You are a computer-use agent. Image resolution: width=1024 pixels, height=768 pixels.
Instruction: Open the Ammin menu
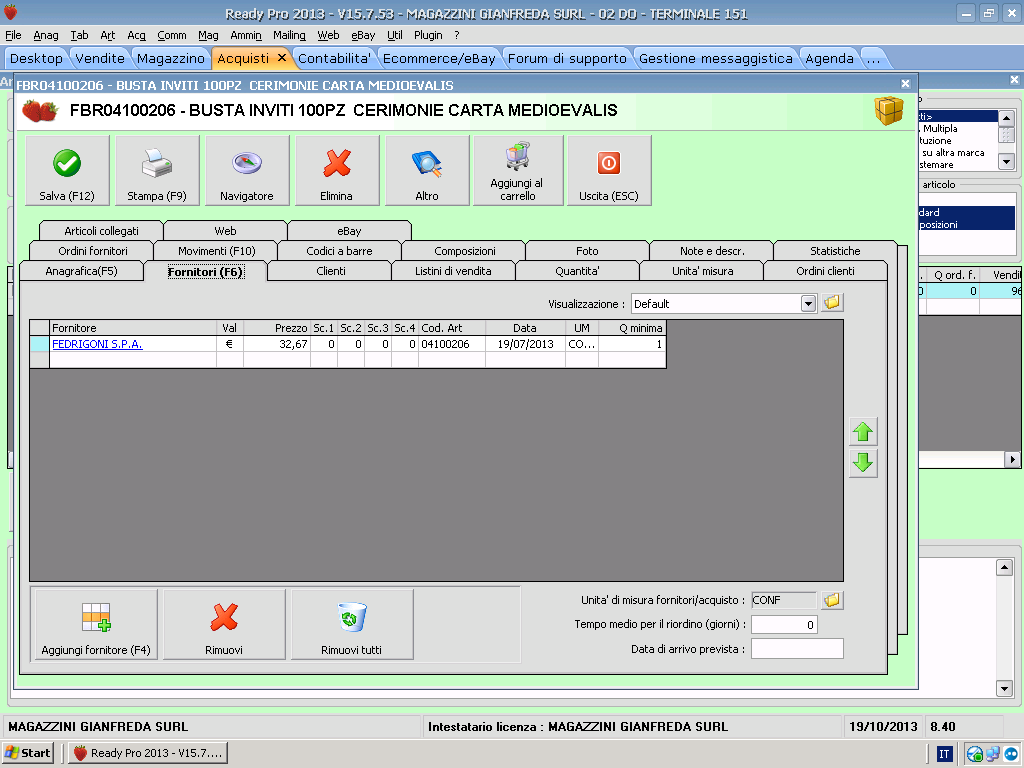click(x=246, y=35)
